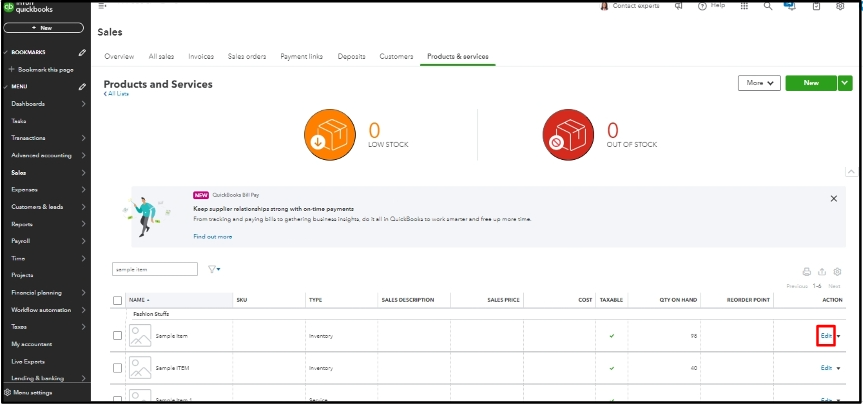Switch to the All sales tab
This screenshot has width=863, height=404.
(x=161, y=56)
